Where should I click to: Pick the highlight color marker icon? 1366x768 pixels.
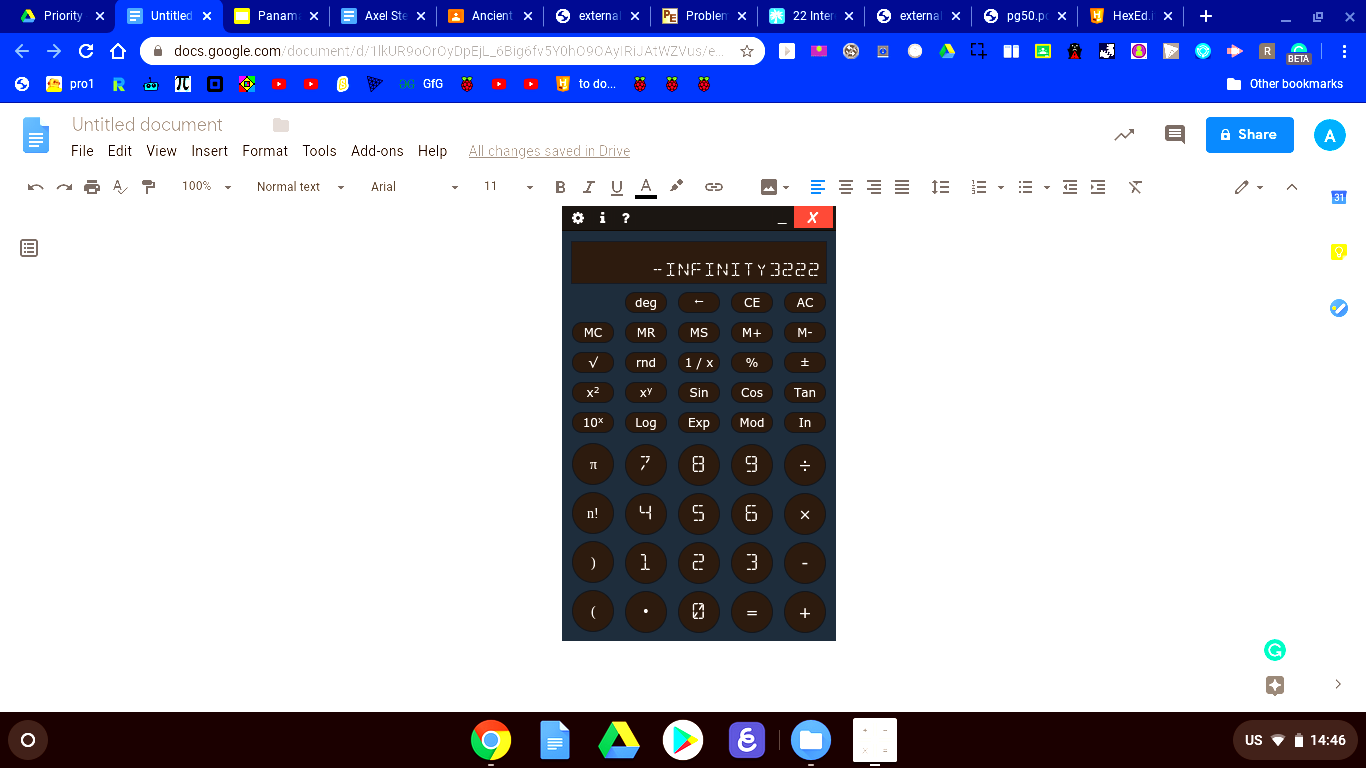677,186
